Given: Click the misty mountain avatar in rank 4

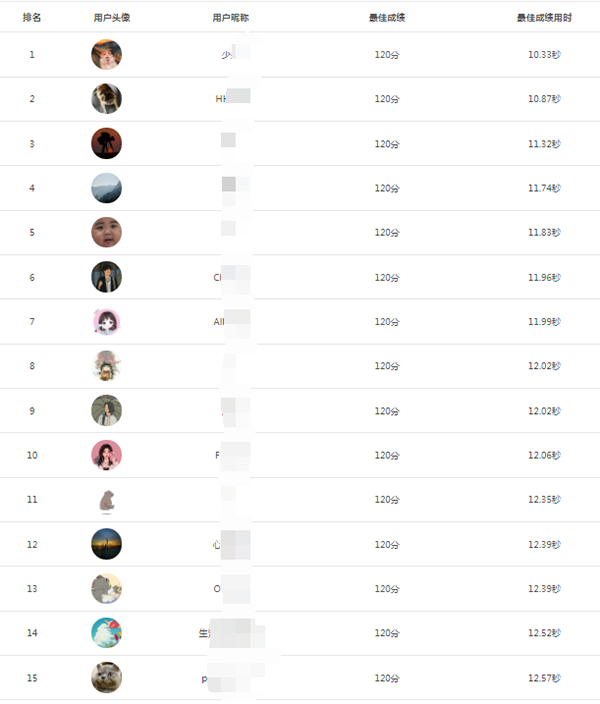Looking at the screenshot, I should coord(106,188).
